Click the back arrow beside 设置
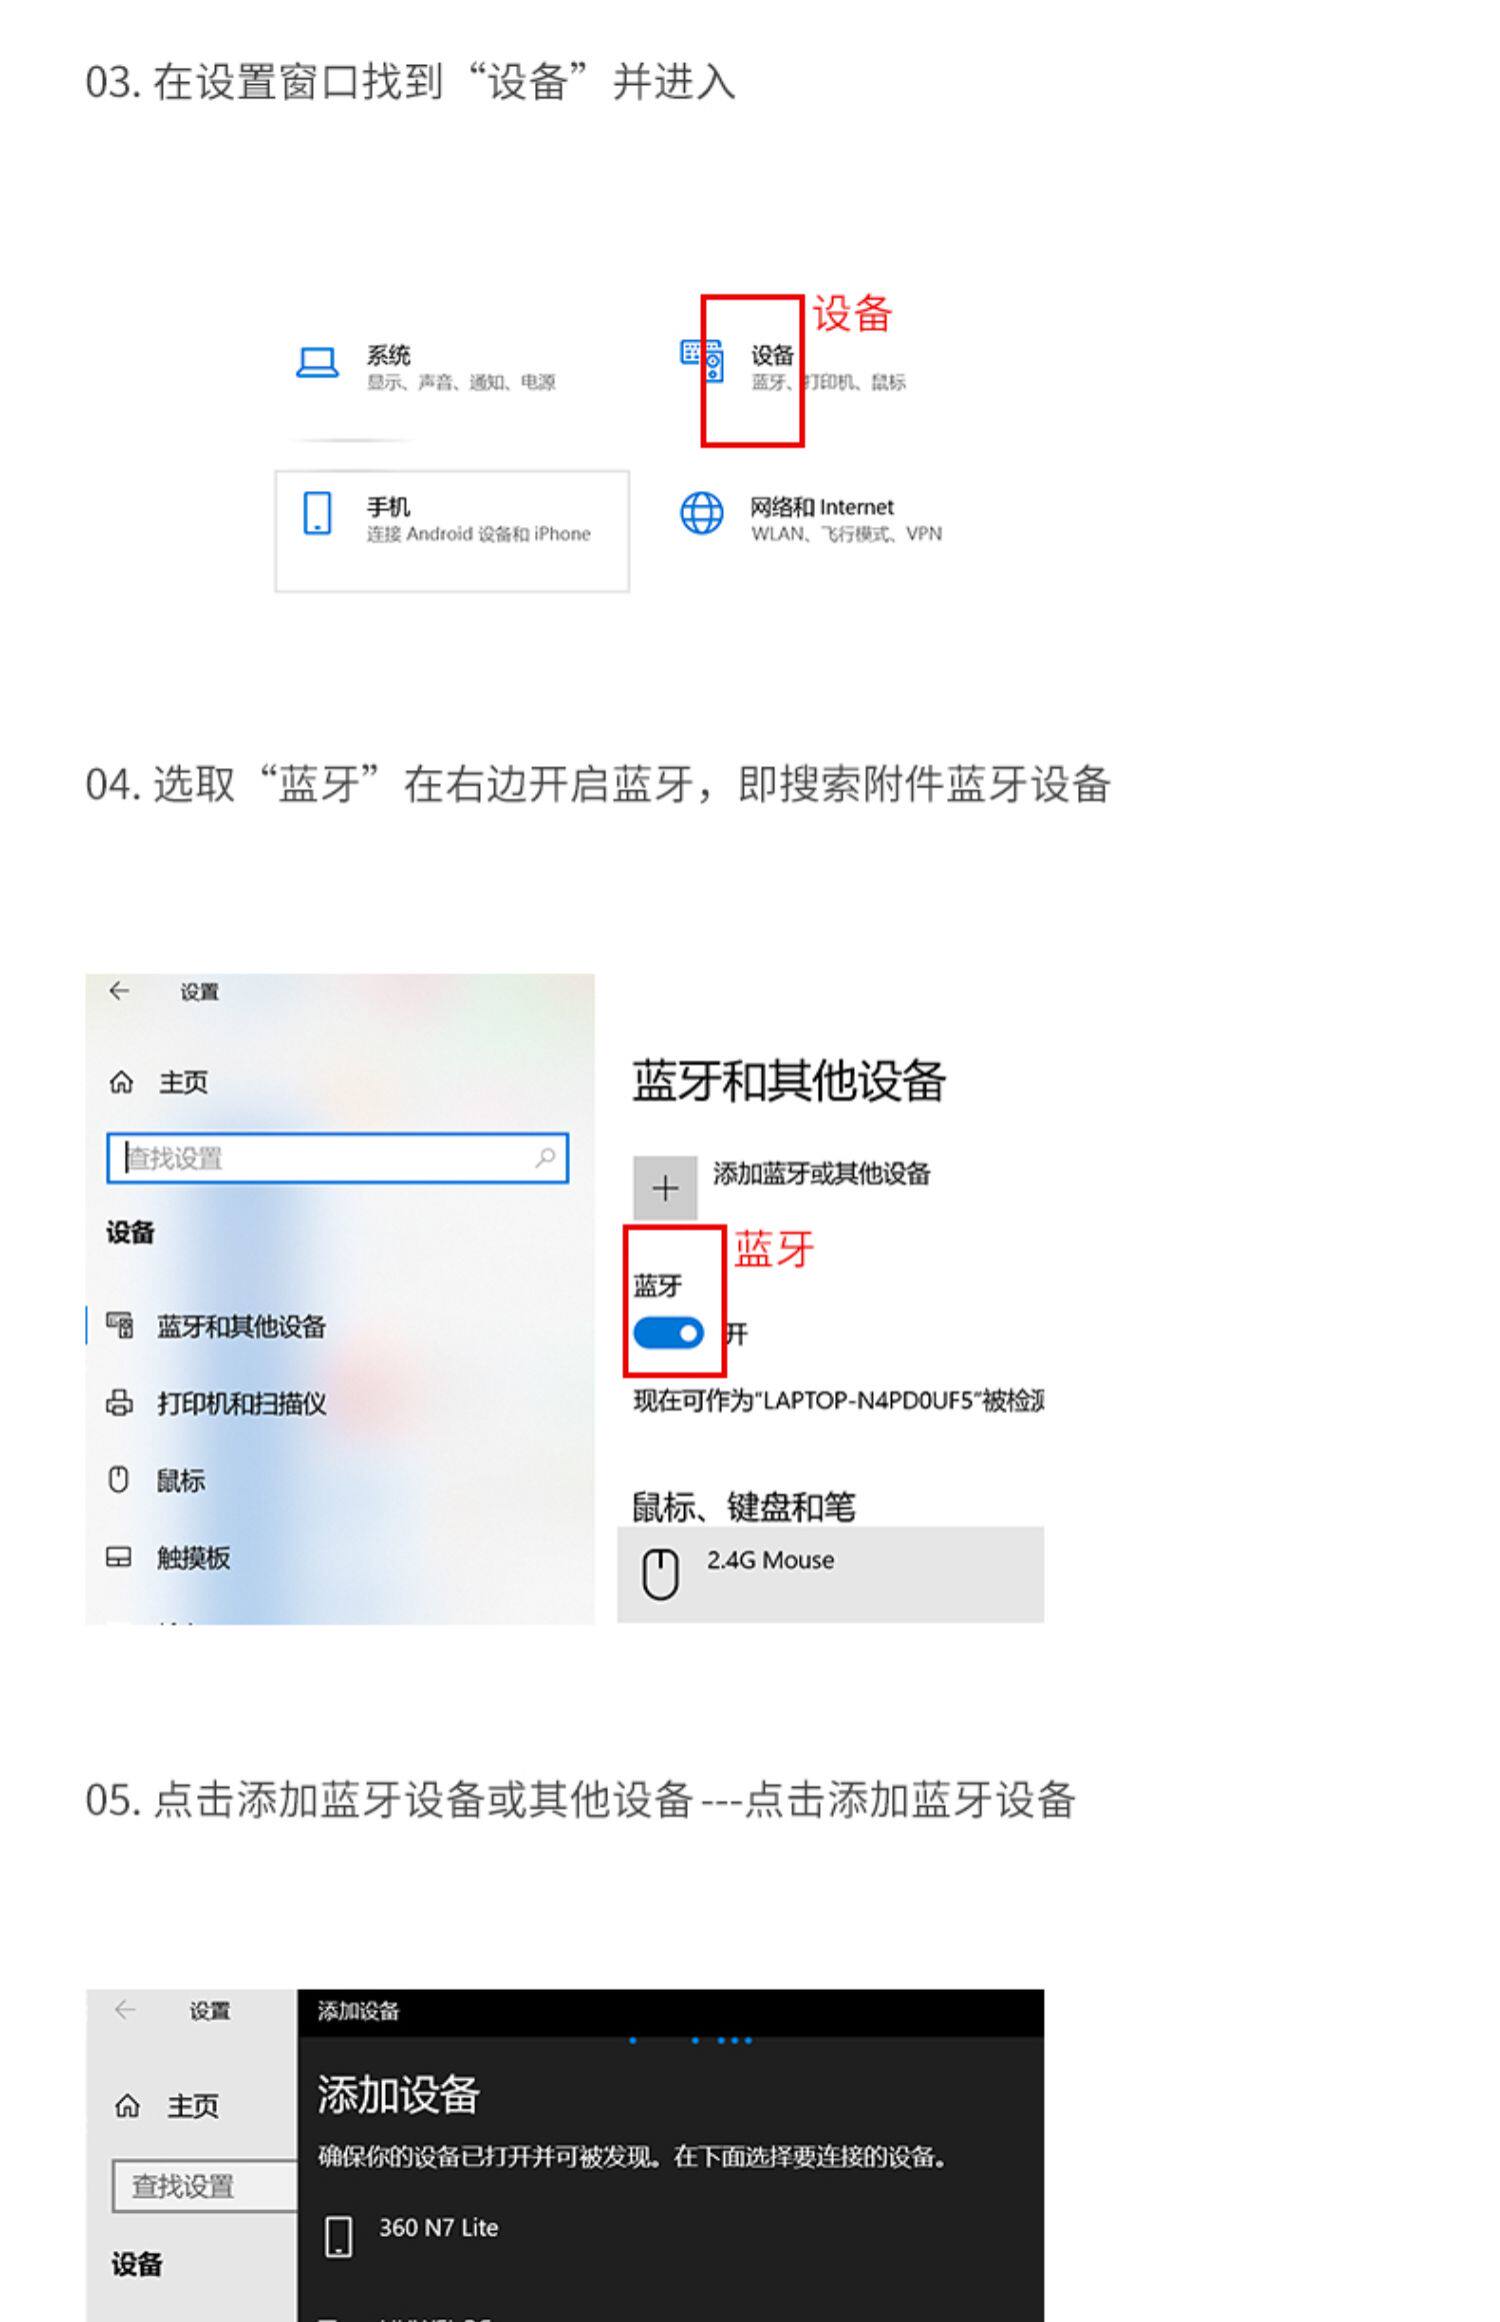The width and height of the screenshot is (1500, 2322). click(120, 990)
